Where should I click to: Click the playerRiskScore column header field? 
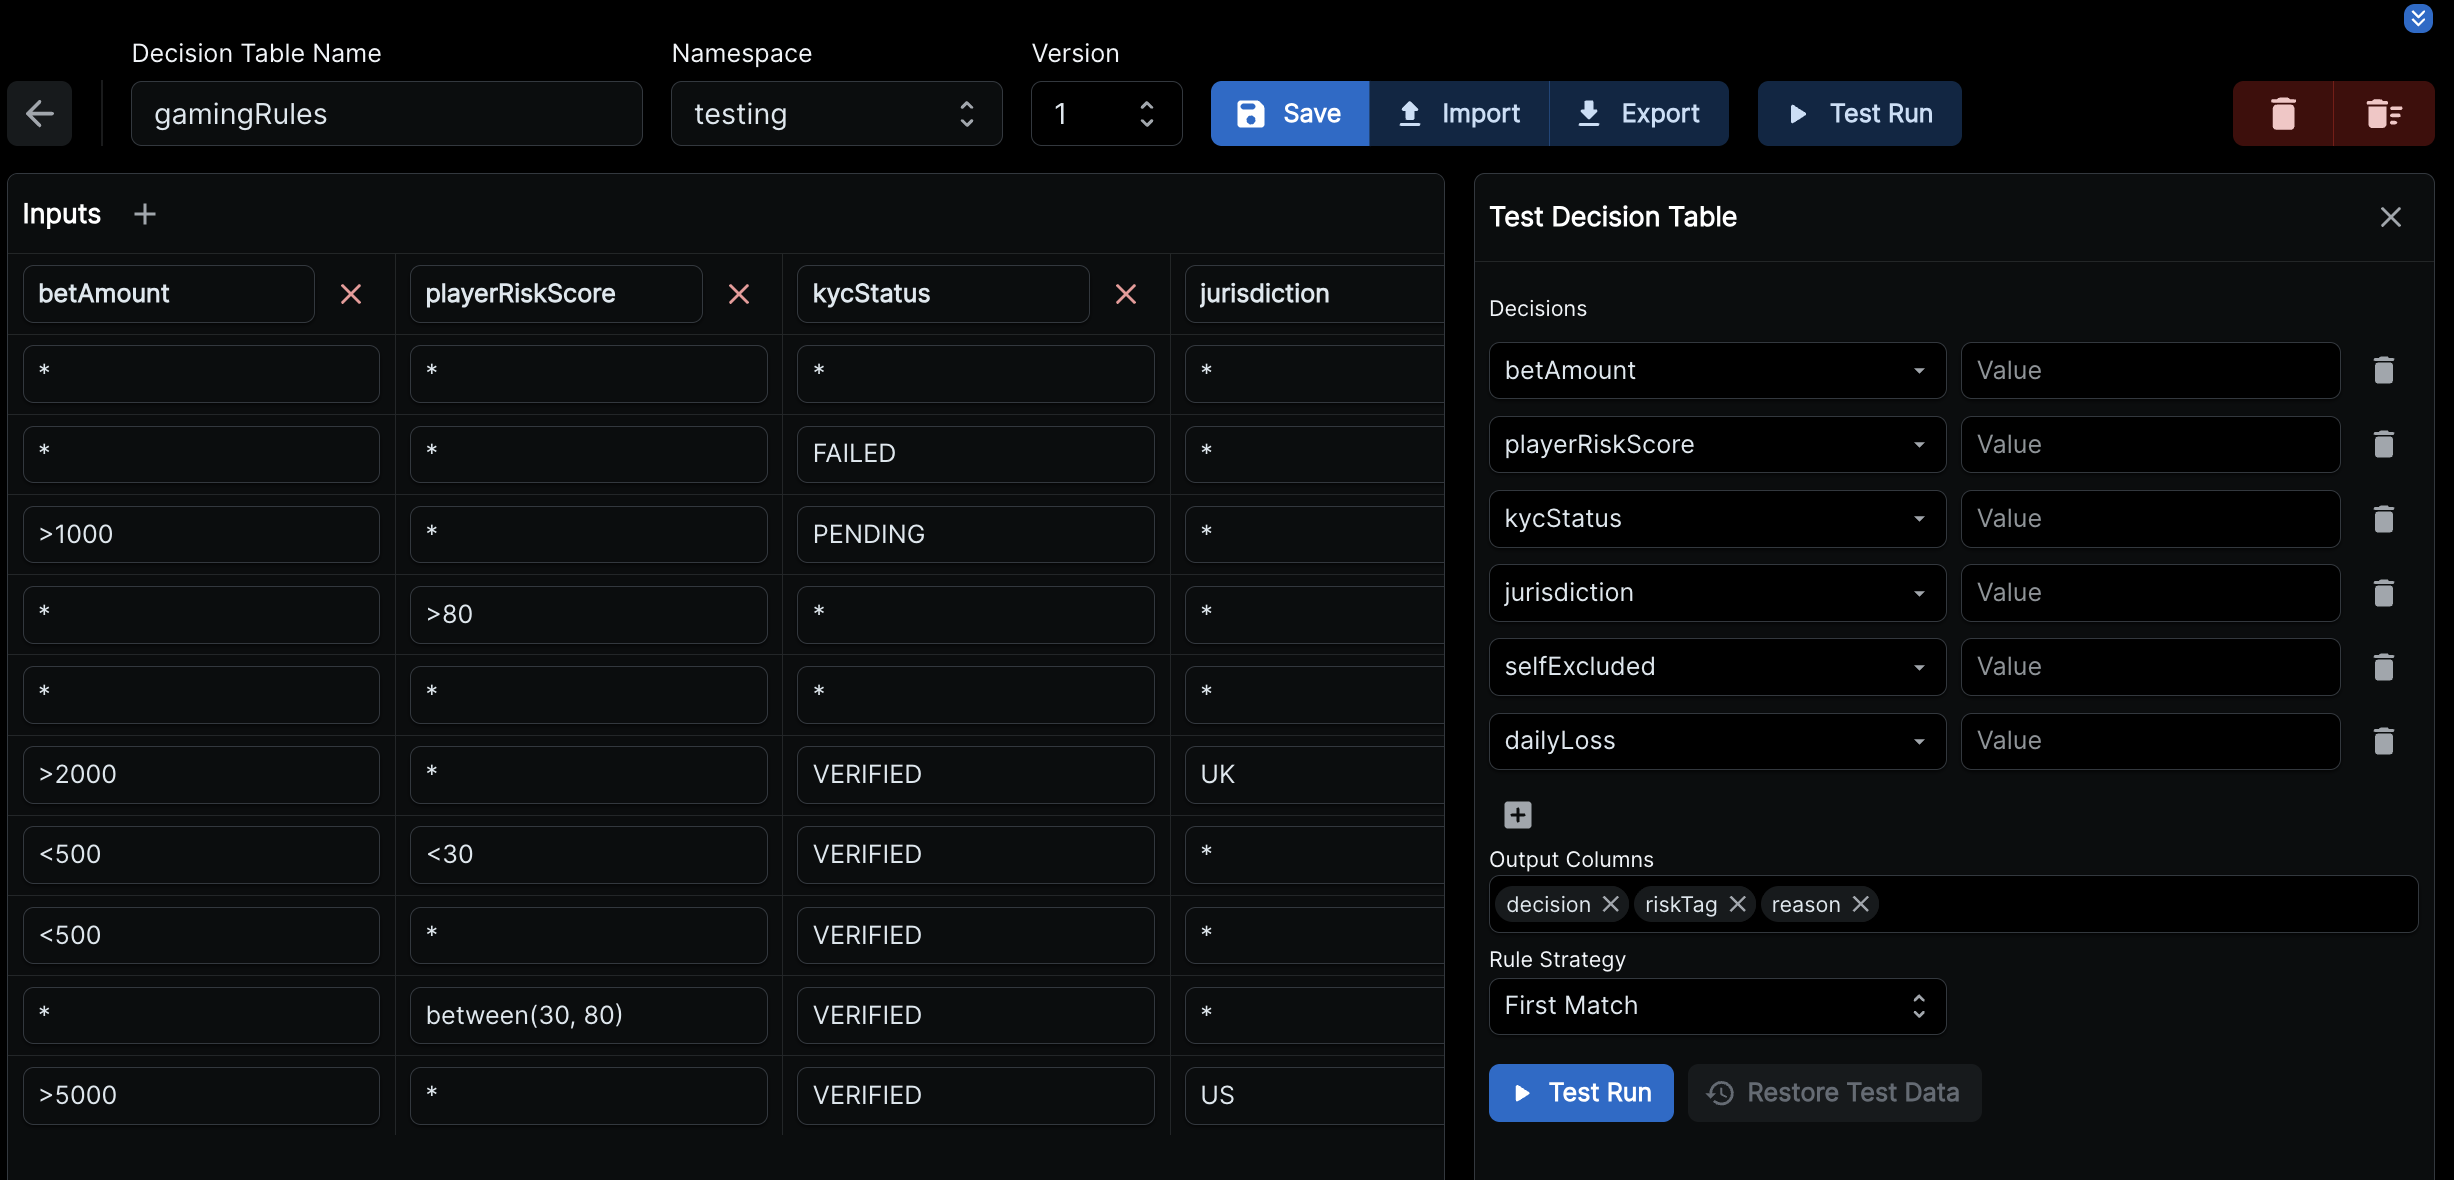coord(556,294)
